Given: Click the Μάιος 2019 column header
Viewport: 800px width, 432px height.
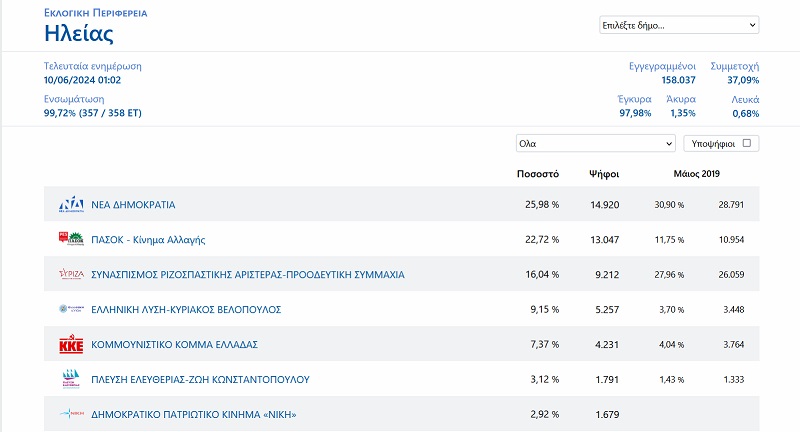Looking at the screenshot, I should (695, 174).
